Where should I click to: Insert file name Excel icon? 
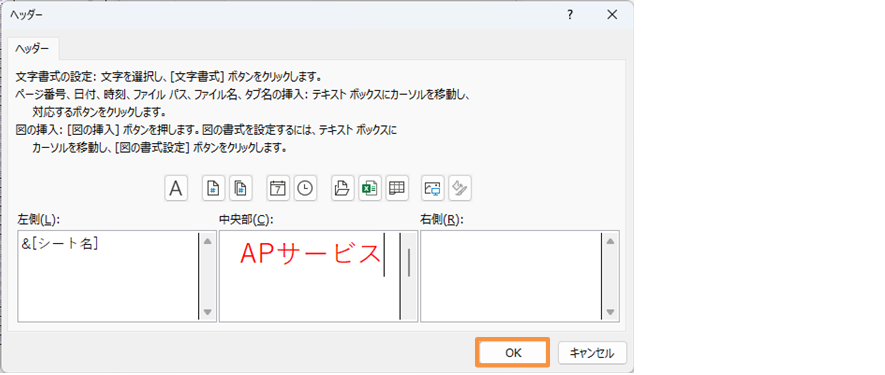pyautogui.click(x=369, y=188)
